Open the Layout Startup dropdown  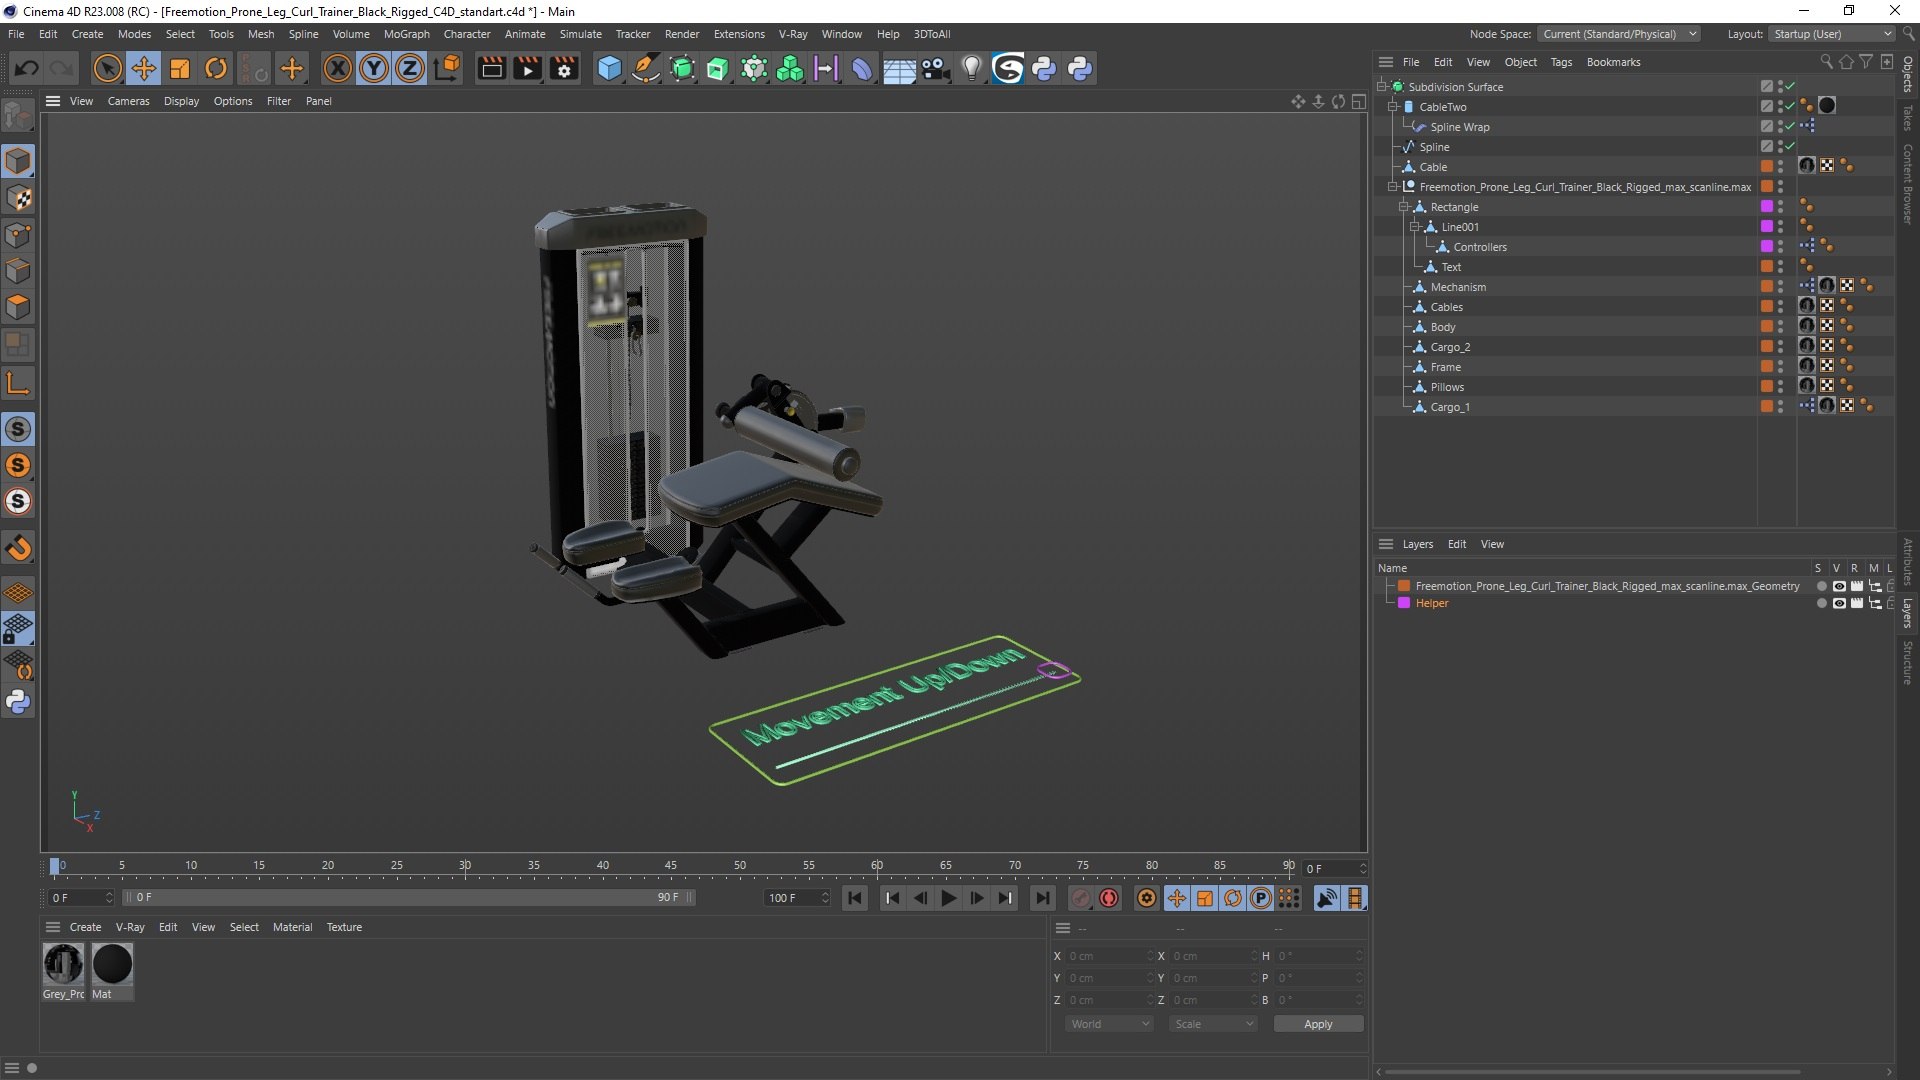[1831, 34]
